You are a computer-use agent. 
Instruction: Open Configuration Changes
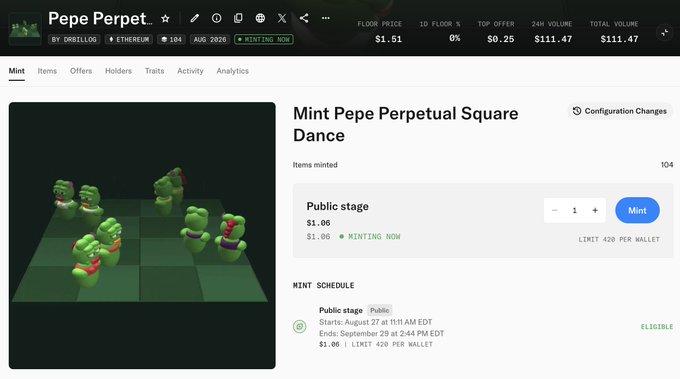pos(620,111)
